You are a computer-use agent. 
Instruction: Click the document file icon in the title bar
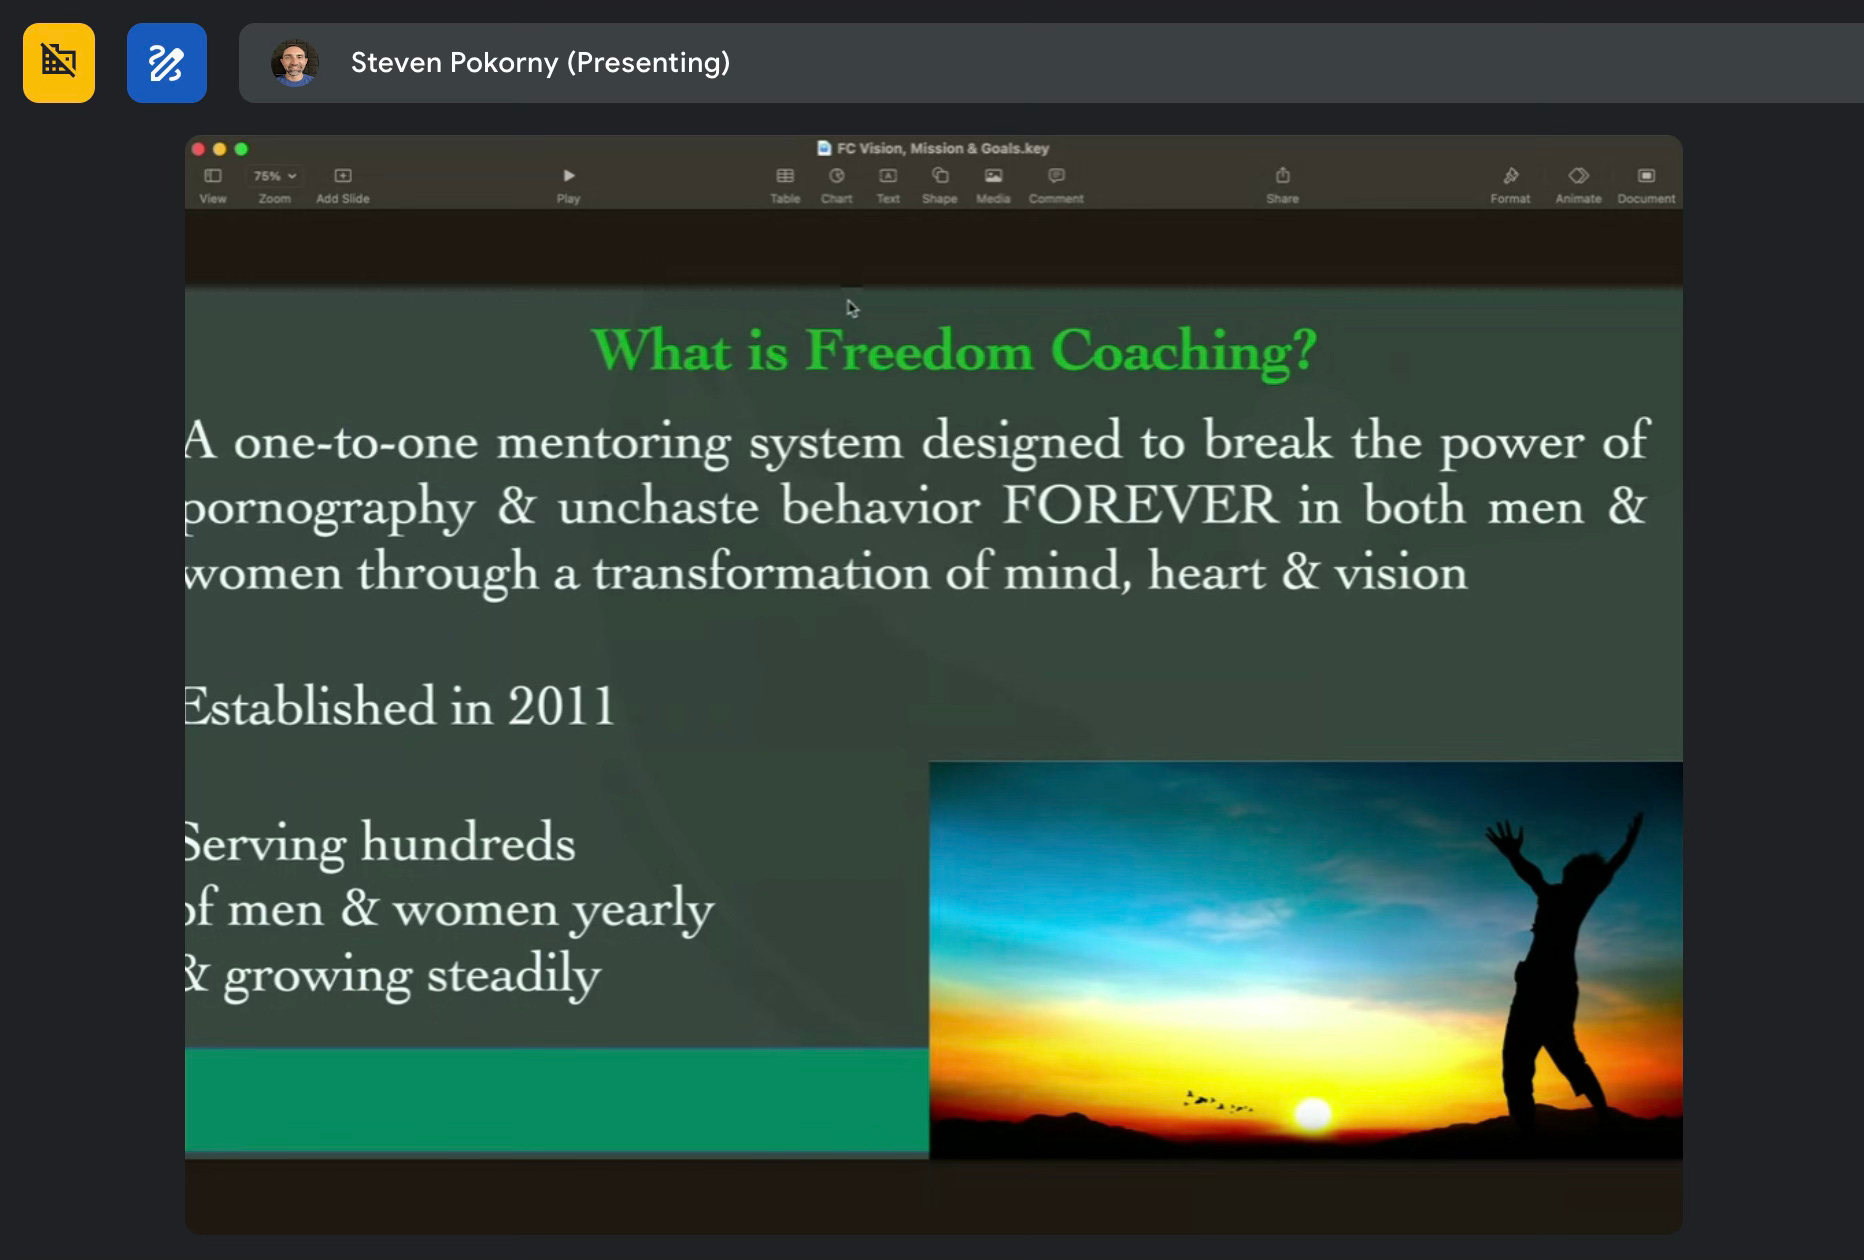pos(824,148)
